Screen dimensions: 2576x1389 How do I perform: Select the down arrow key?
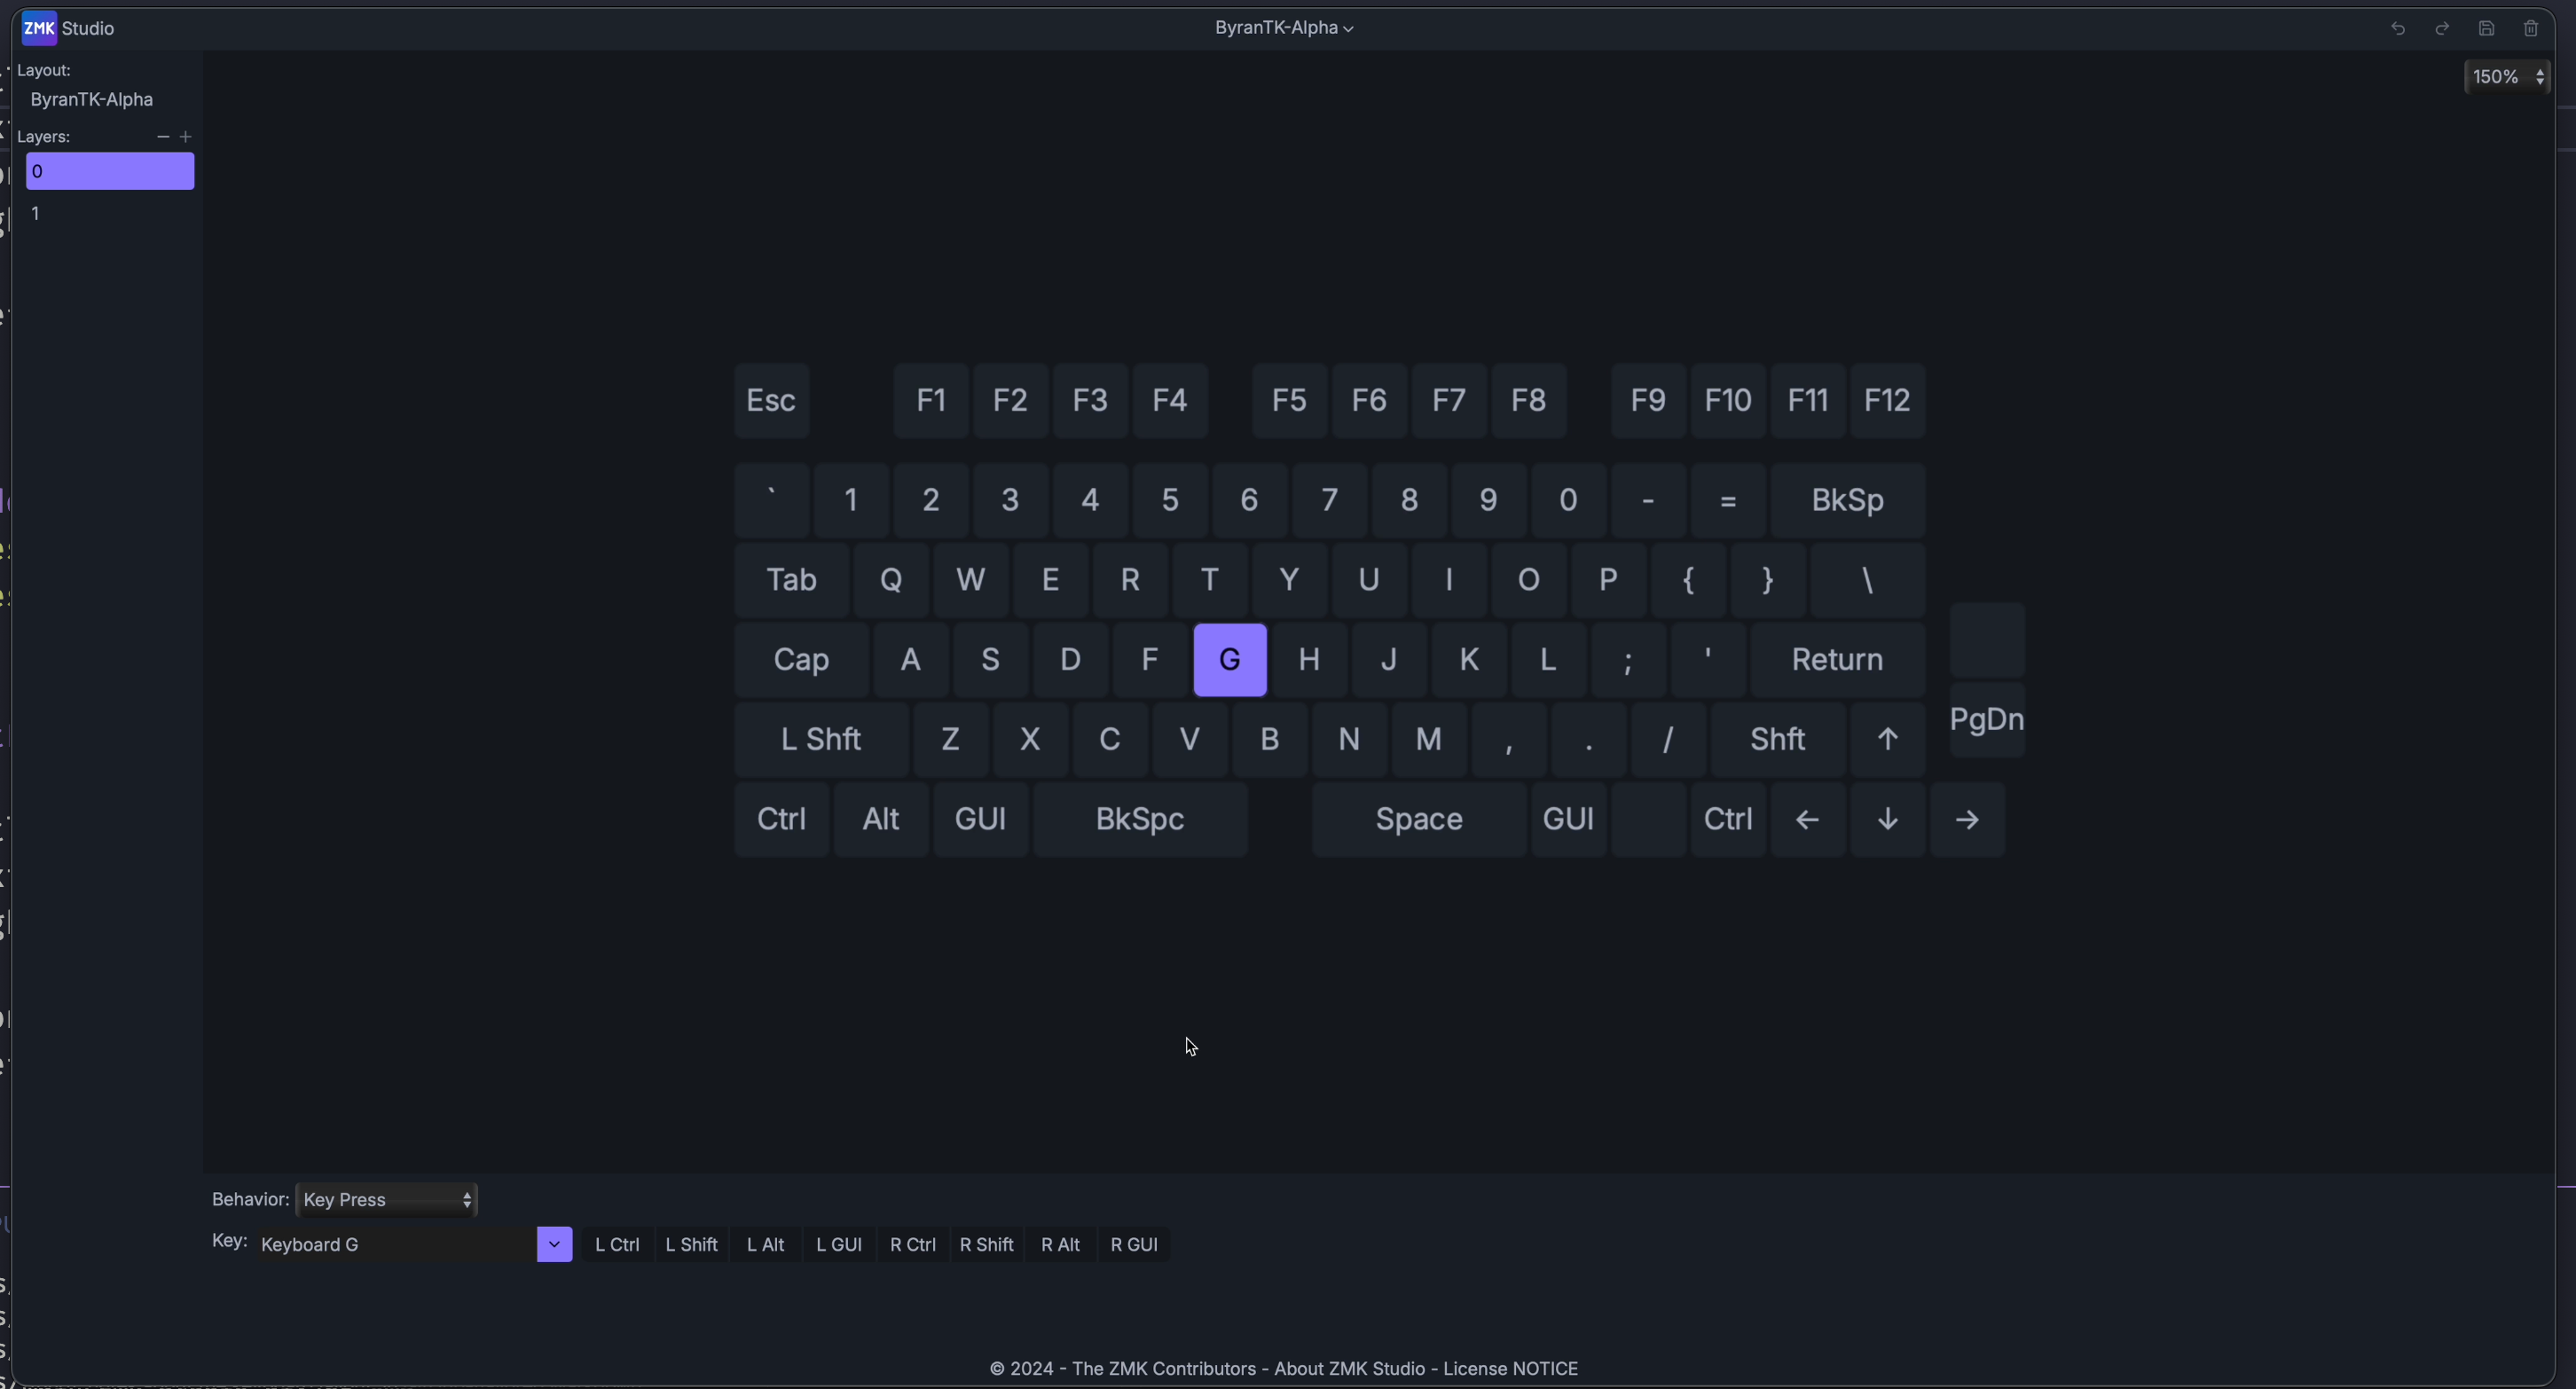[1888, 820]
